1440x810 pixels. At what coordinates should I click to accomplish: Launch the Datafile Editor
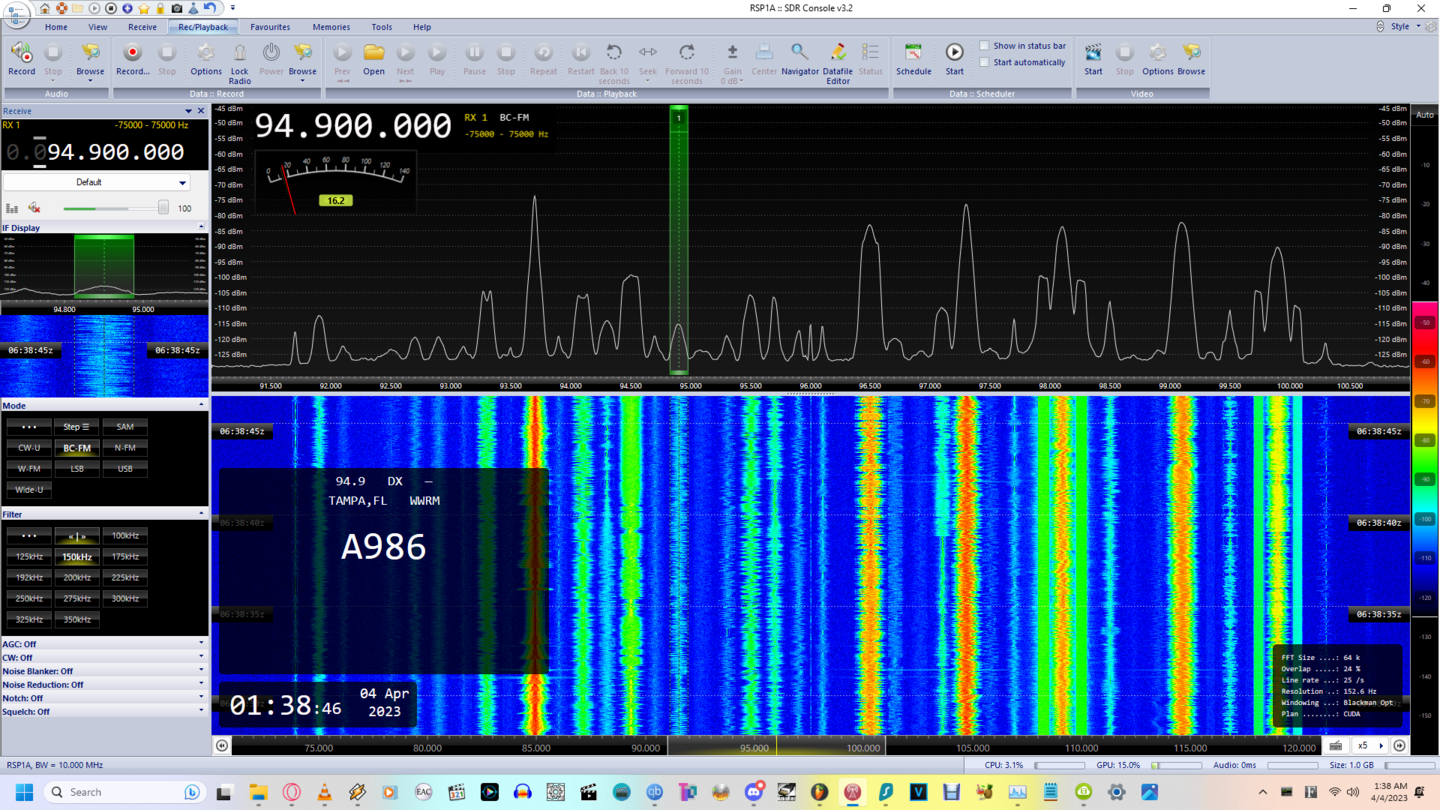tap(838, 63)
